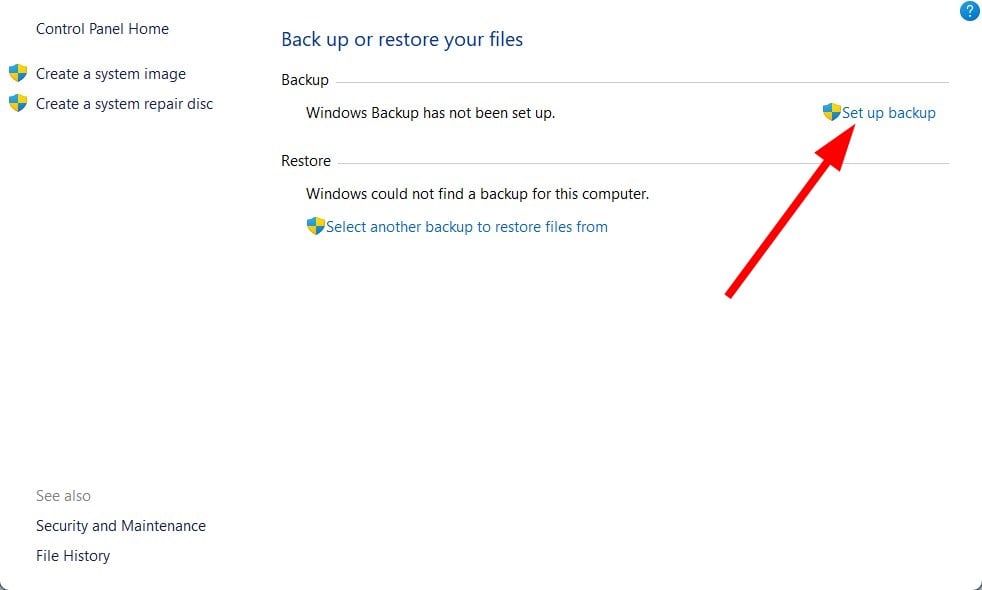Click the shield icon before Select another backup
982x590 pixels.
pyautogui.click(x=315, y=226)
